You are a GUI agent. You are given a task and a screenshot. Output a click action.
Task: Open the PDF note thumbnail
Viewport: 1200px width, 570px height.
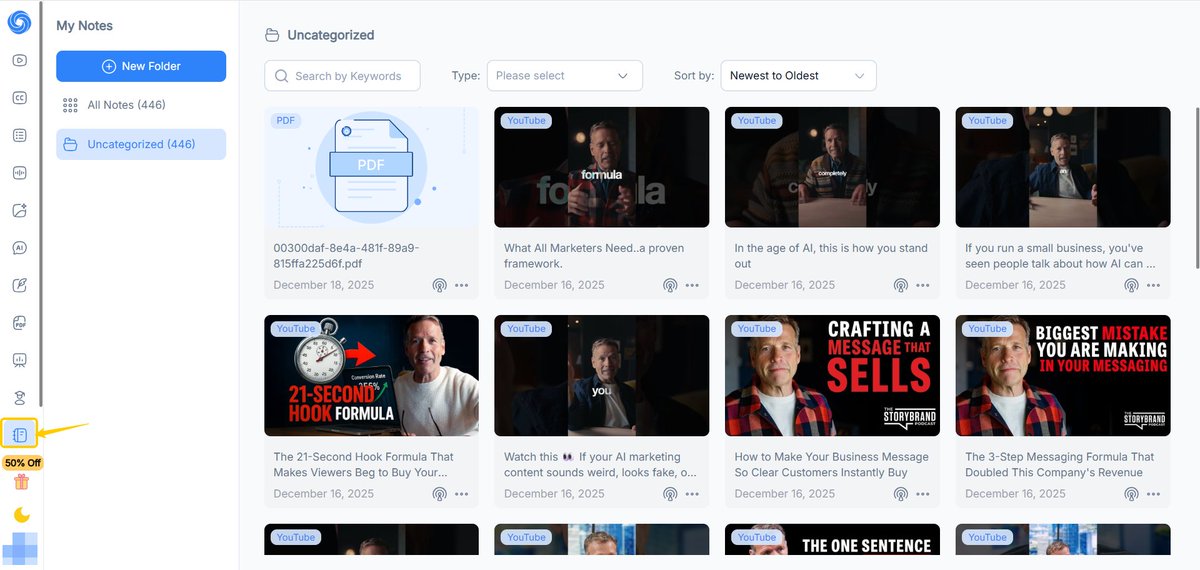[371, 168]
